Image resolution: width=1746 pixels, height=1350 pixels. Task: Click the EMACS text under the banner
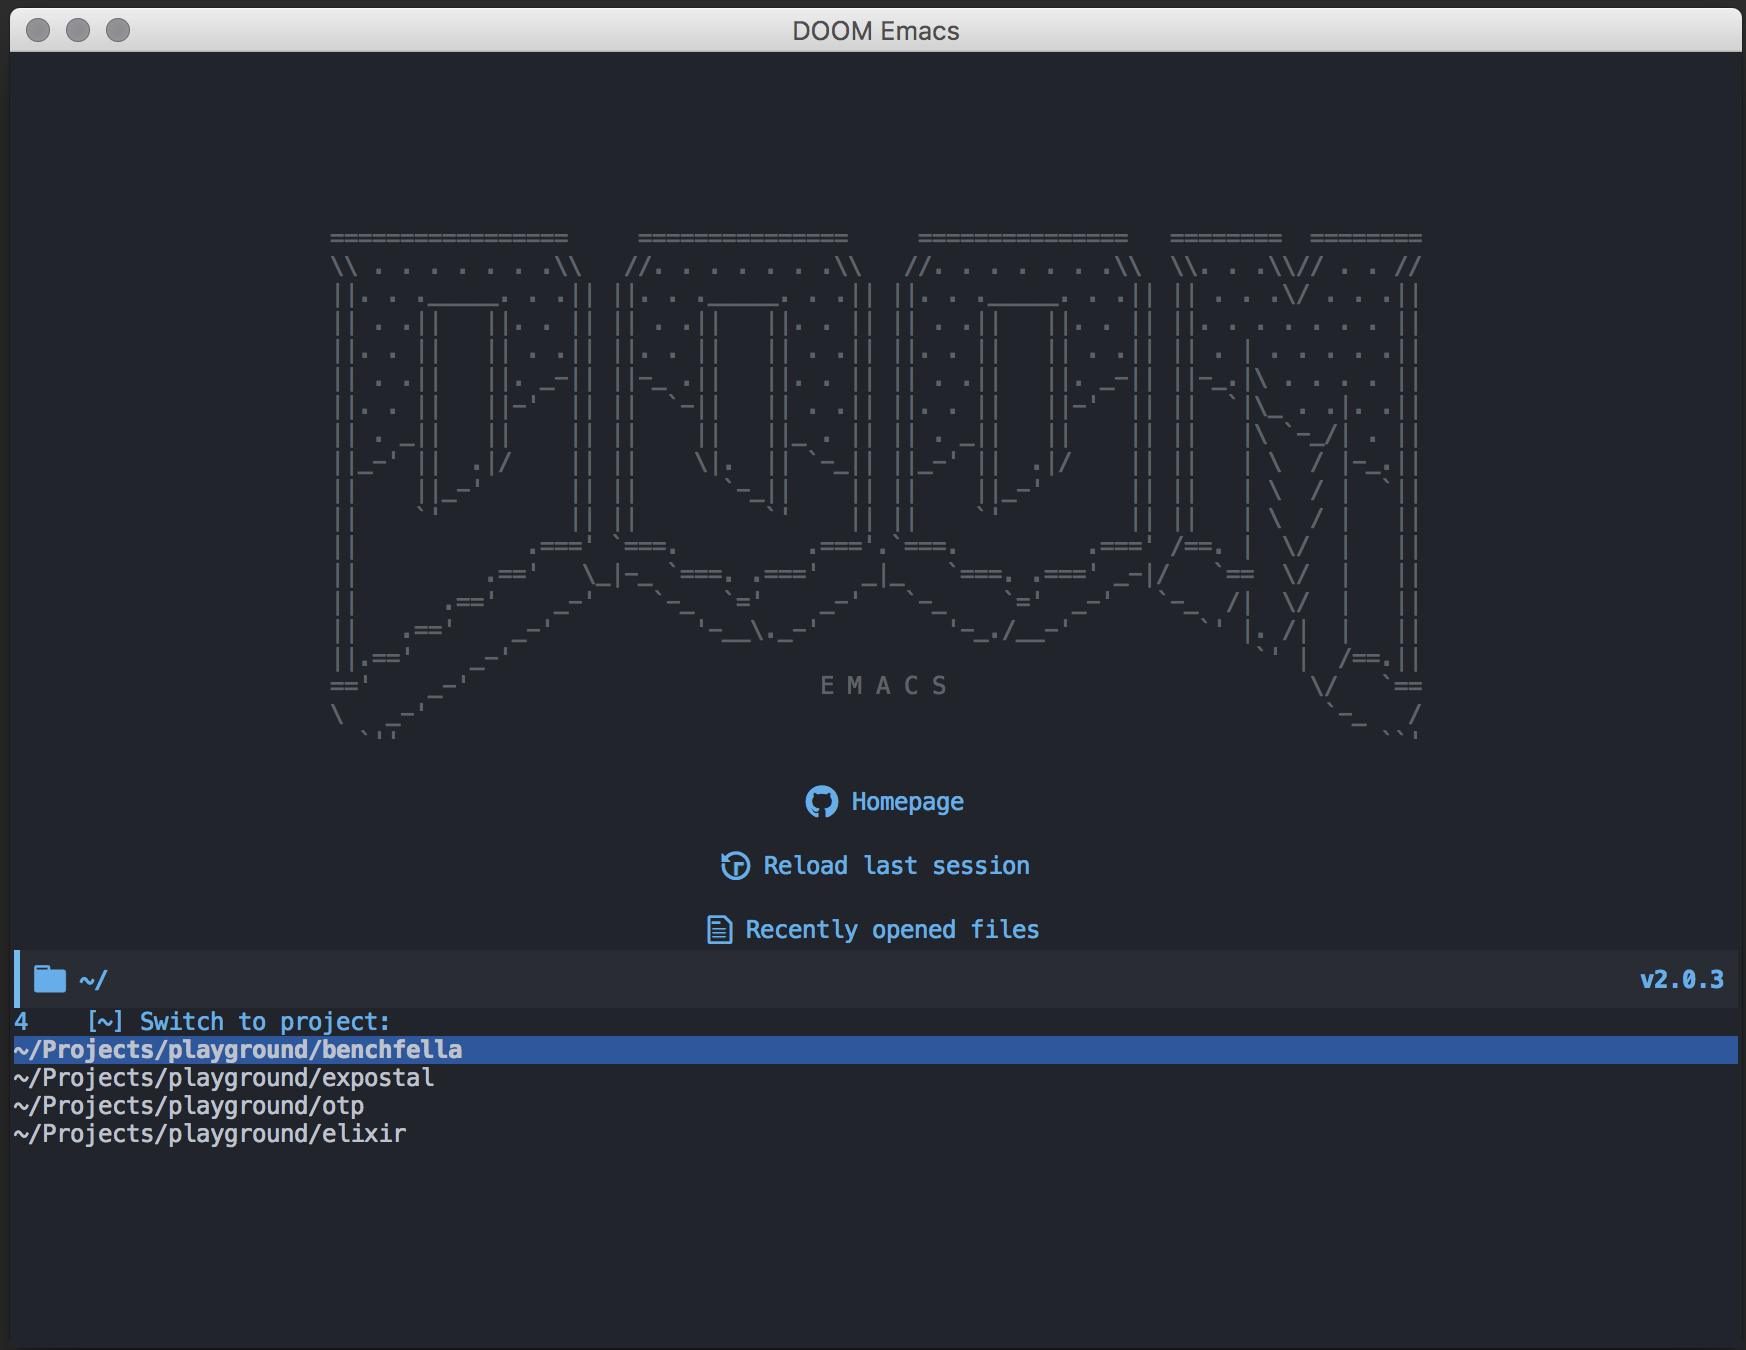pos(884,686)
